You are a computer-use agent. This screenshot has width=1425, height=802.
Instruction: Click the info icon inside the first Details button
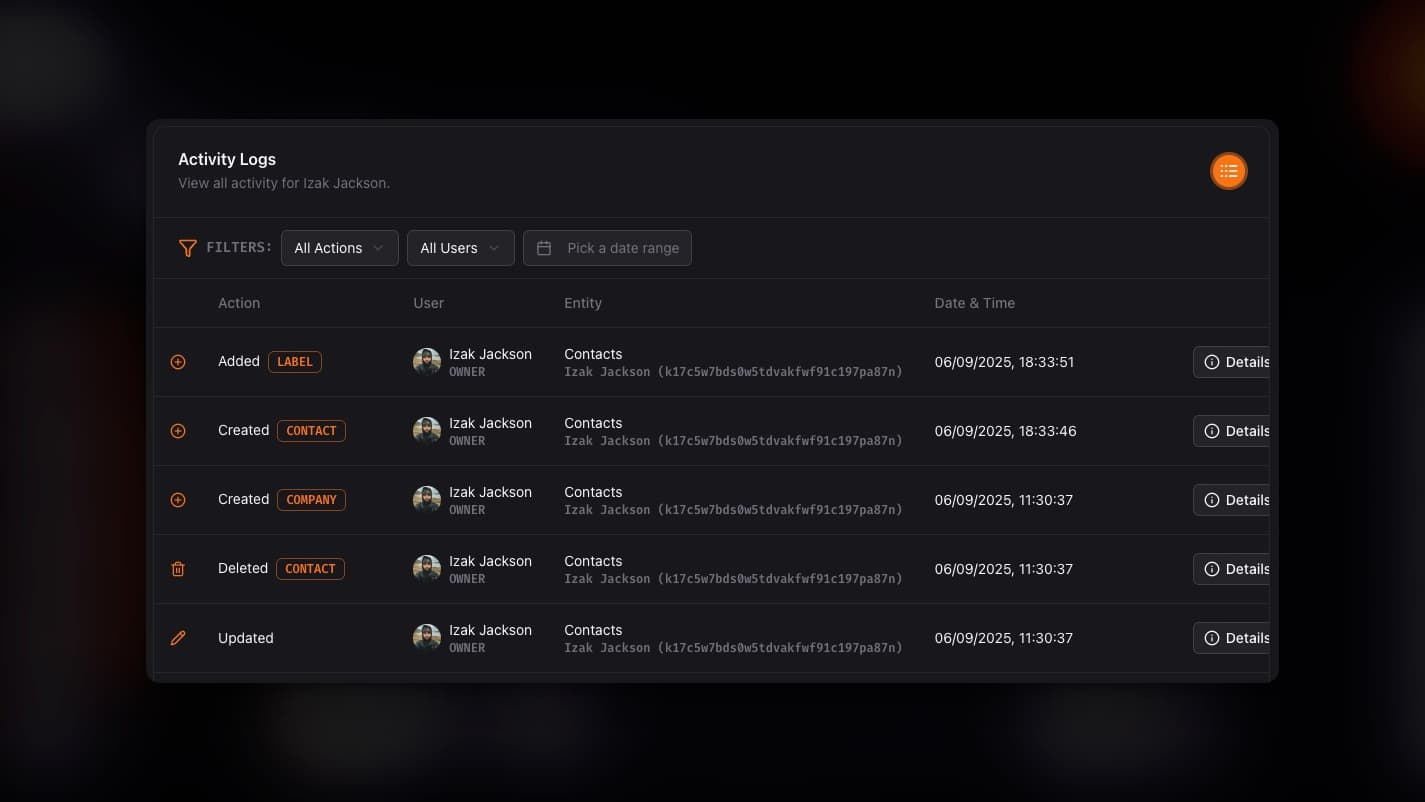(x=1211, y=362)
